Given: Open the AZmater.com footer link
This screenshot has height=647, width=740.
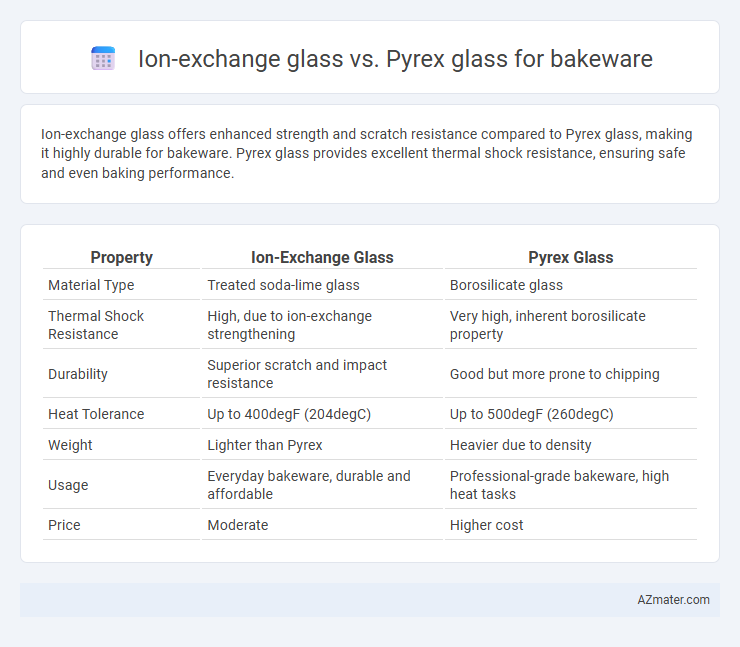Looking at the screenshot, I should pyautogui.click(x=673, y=599).
